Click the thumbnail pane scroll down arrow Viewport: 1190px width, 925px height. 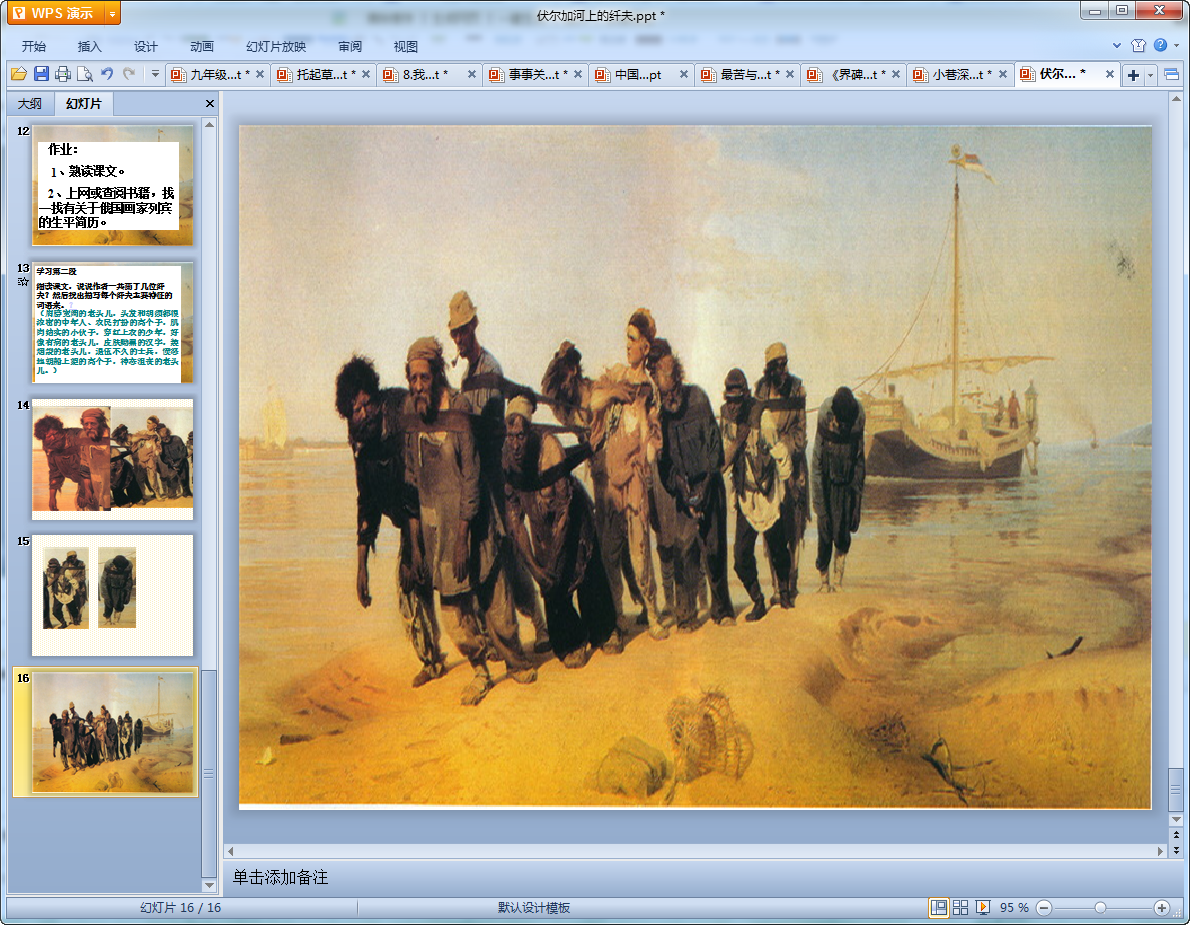[209, 886]
